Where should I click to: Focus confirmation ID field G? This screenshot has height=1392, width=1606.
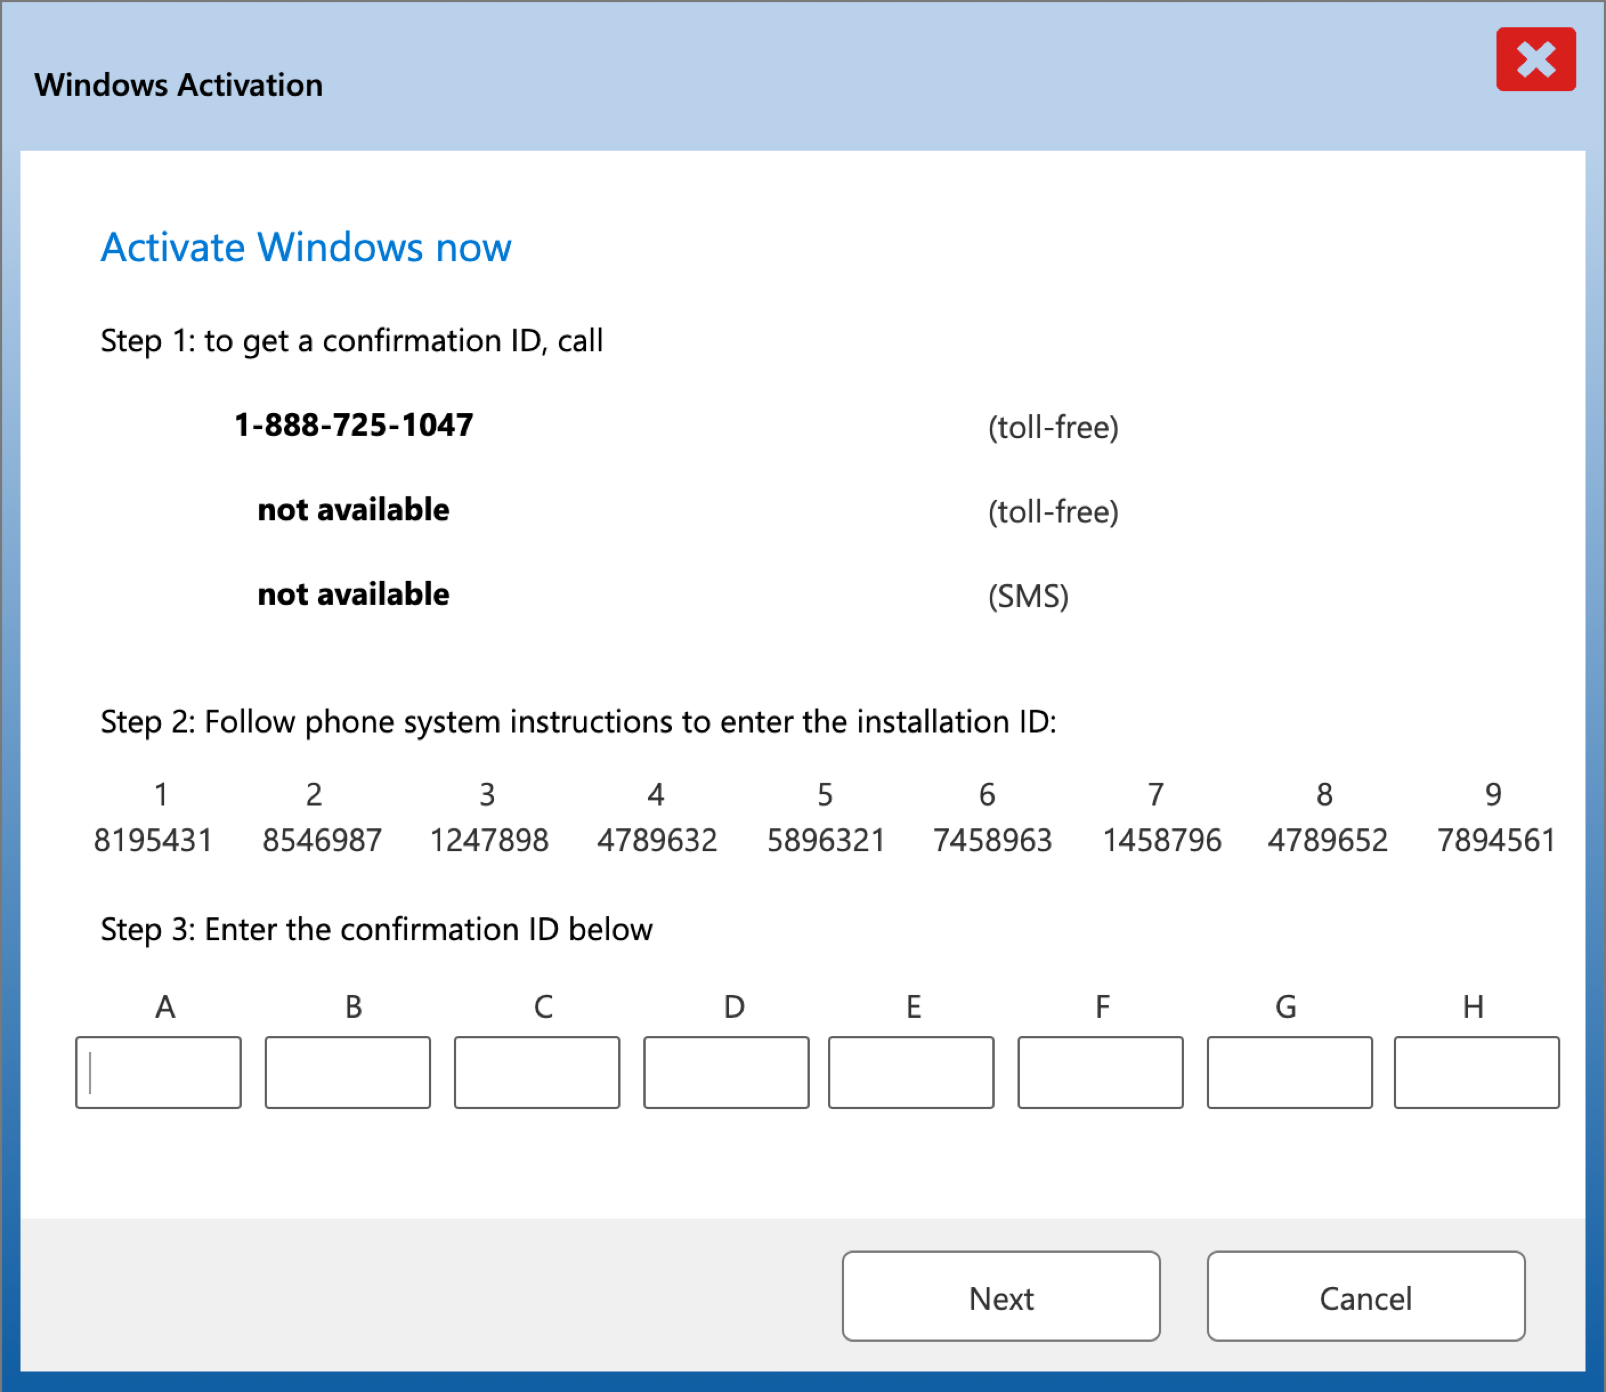[1290, 1072]
